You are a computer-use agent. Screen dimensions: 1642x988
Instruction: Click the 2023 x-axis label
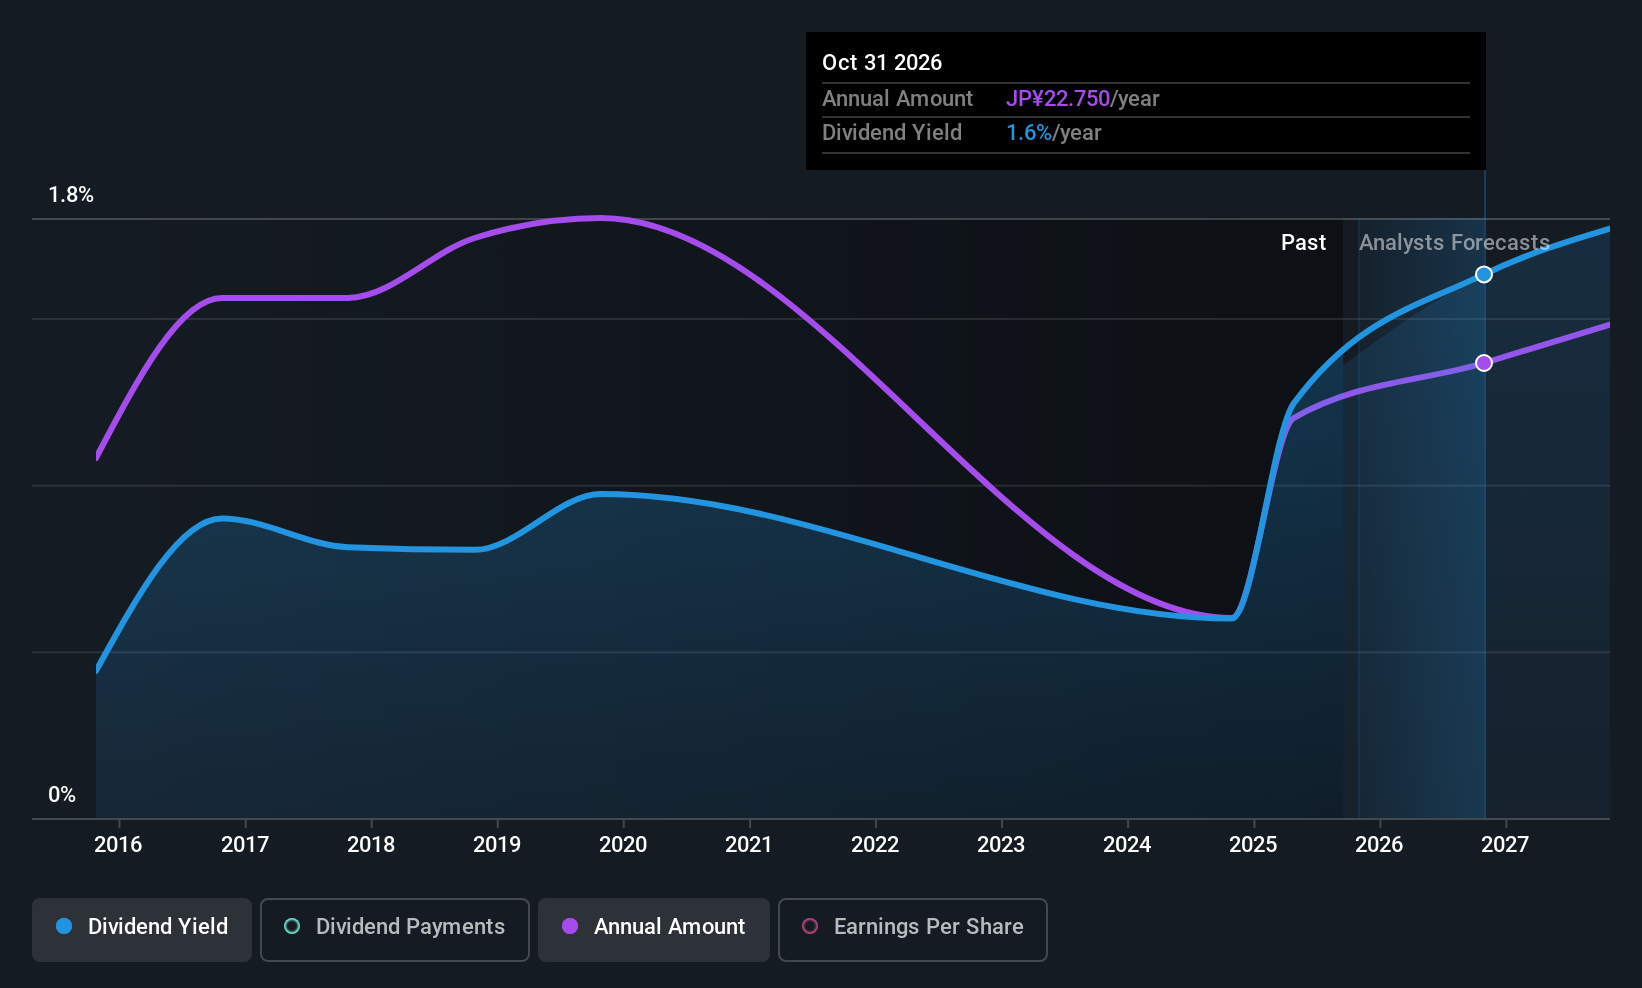[x=1001, y=845]
